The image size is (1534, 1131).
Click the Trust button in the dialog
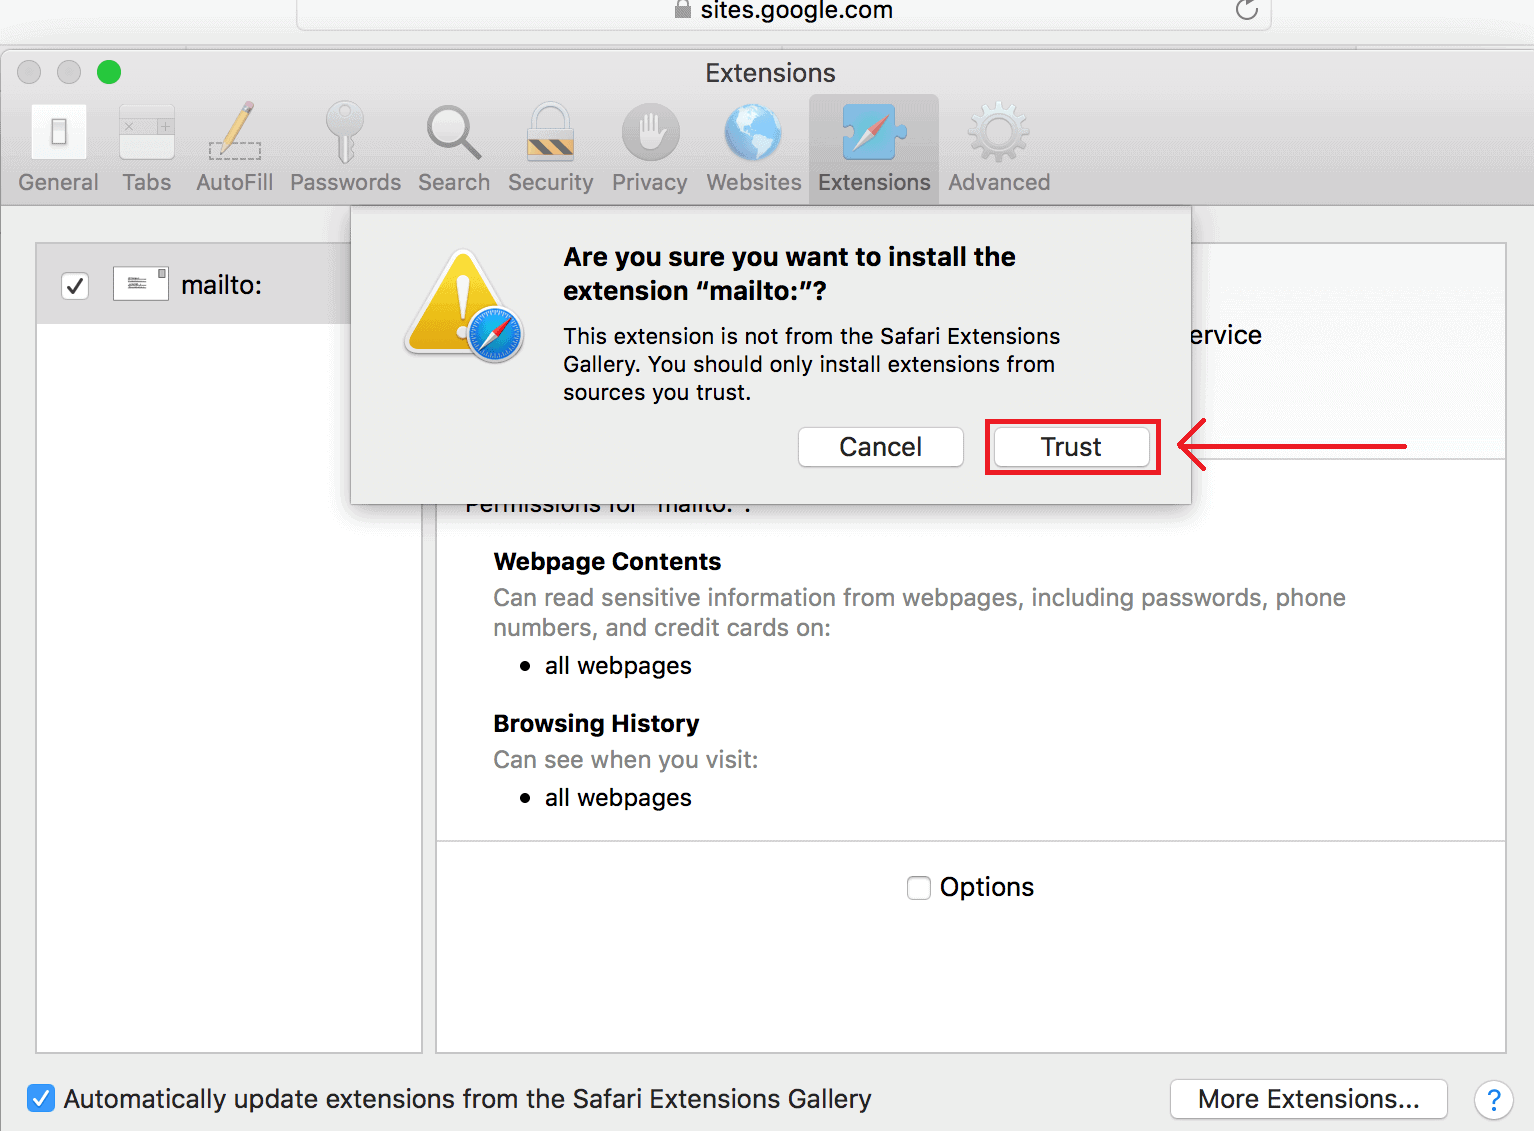(x=1071, y=447)
